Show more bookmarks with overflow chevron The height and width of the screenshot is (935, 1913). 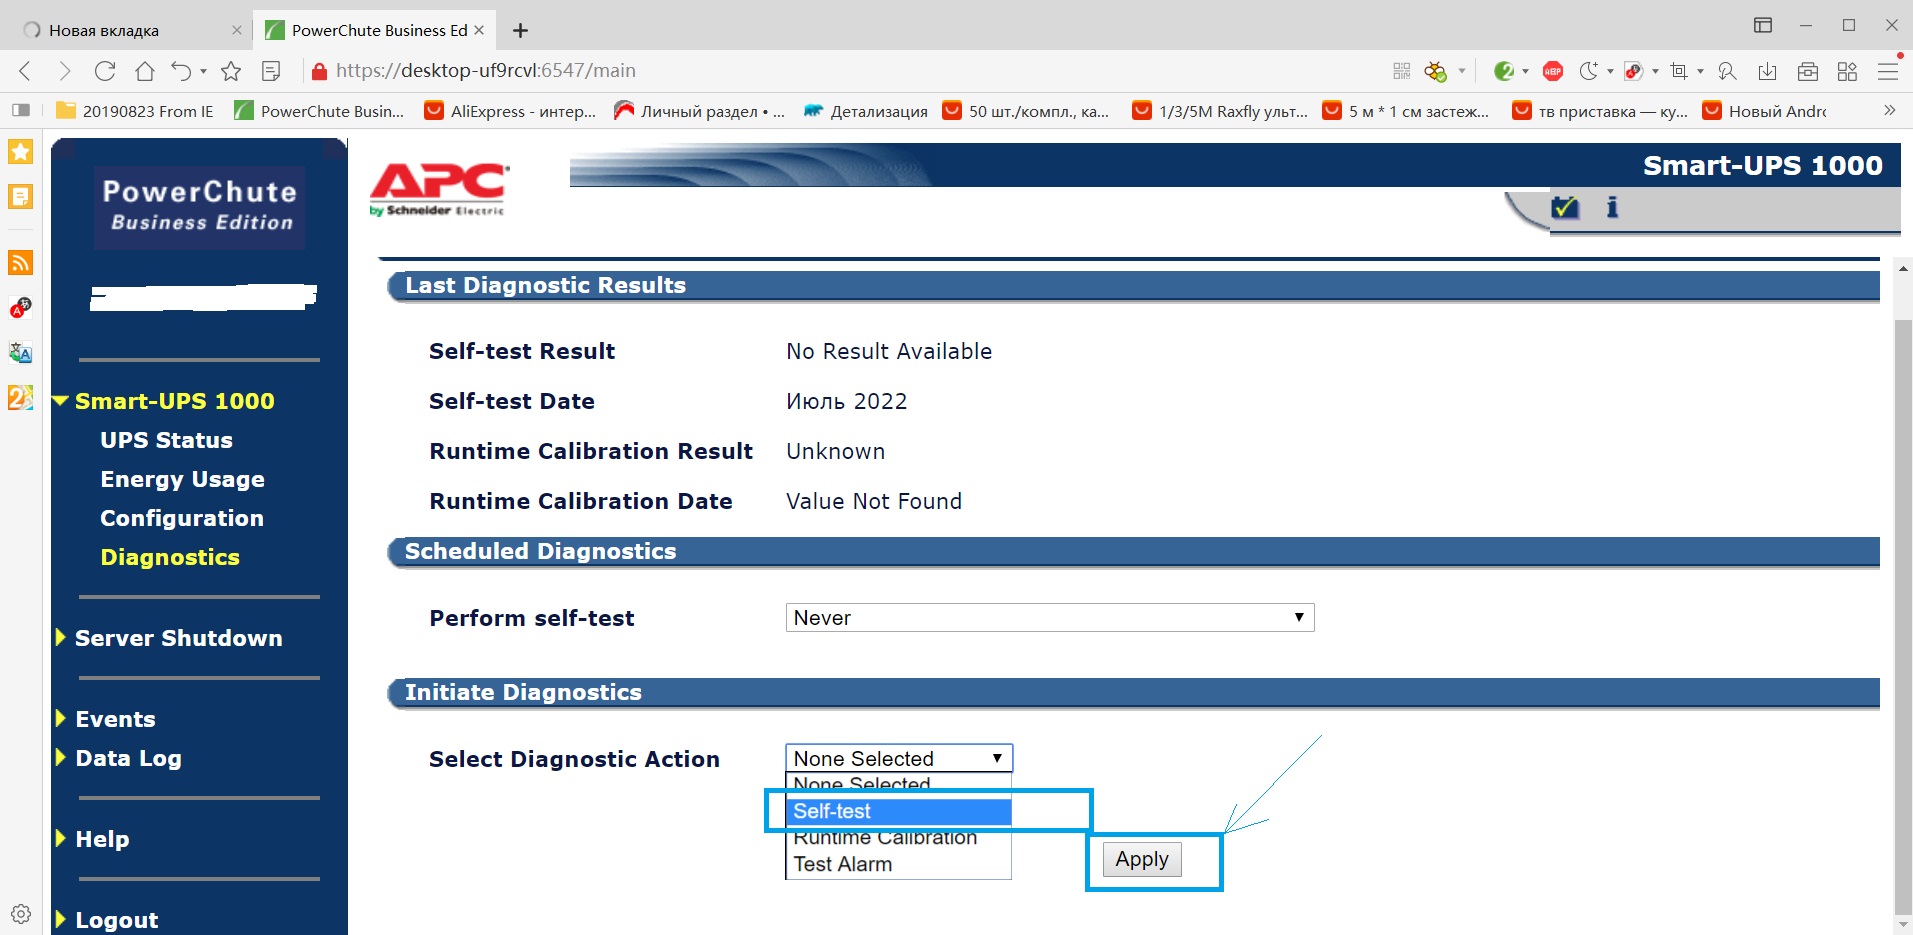pos(1889,110)
